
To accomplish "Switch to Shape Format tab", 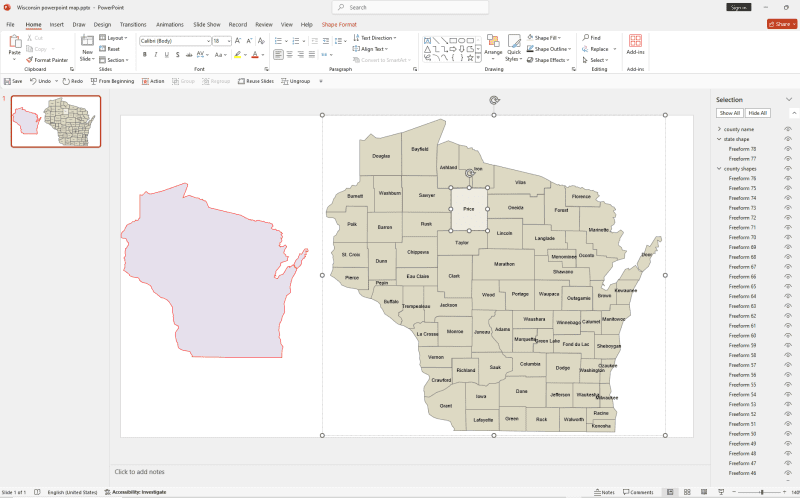I will pyautogui.click(x=339, y=24).
